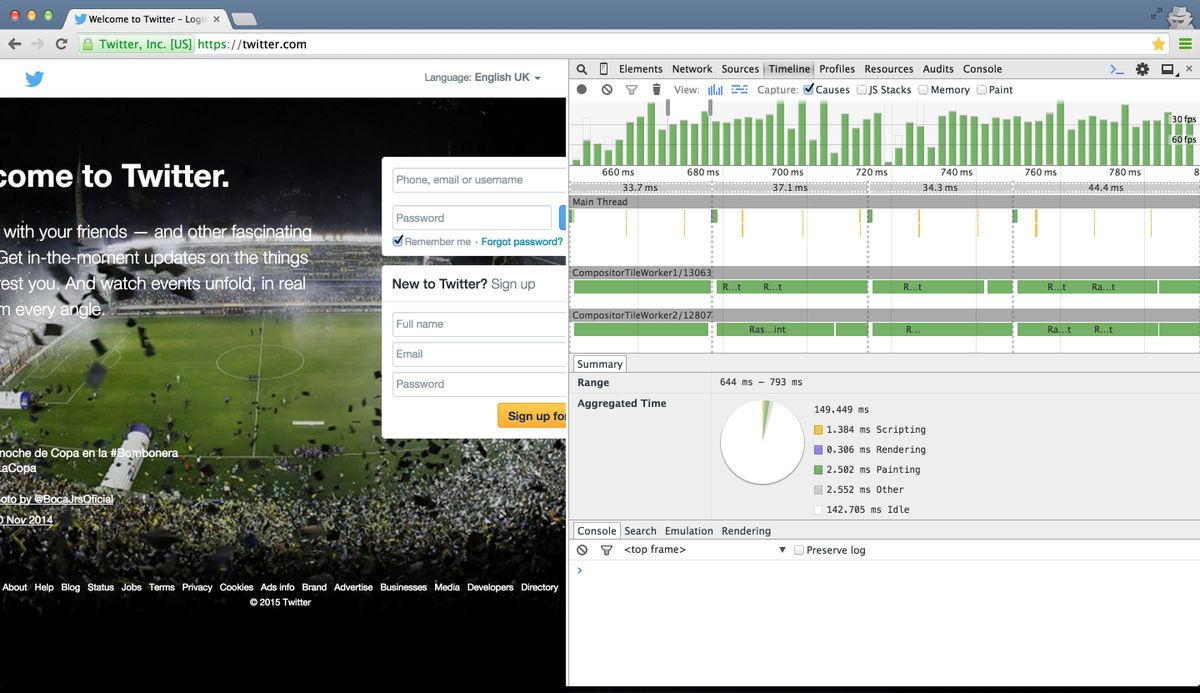Open the Profiles panel tab

(x=837, y=69)
